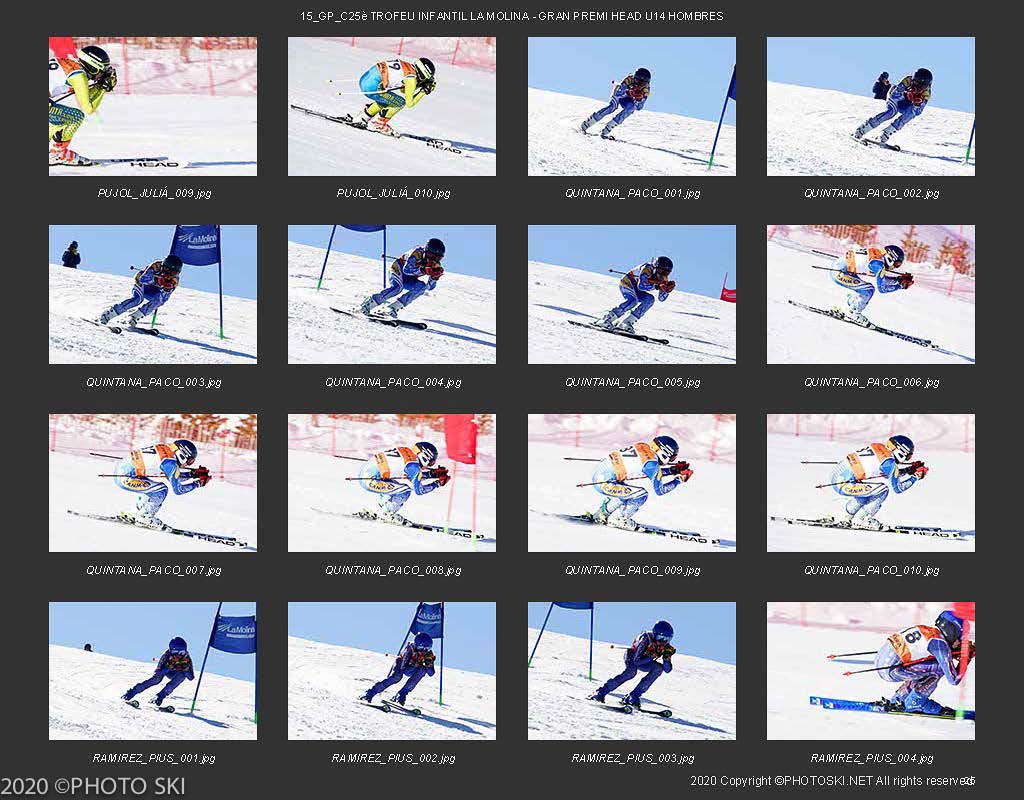Select the QUINTANA_PACO_002.jpg photo
Image resolution: width=1024 pixels, height=800 pixels.
pos(871,106)
